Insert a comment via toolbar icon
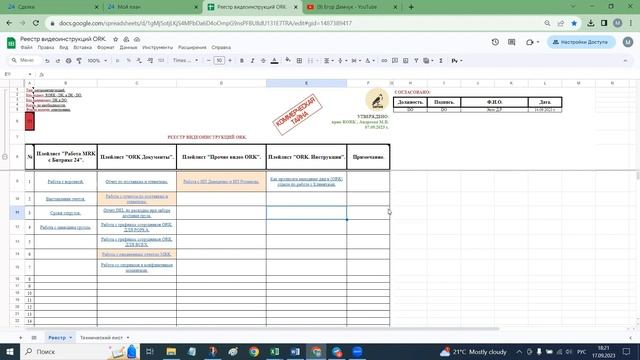640x360 pixels. (395, 60)
